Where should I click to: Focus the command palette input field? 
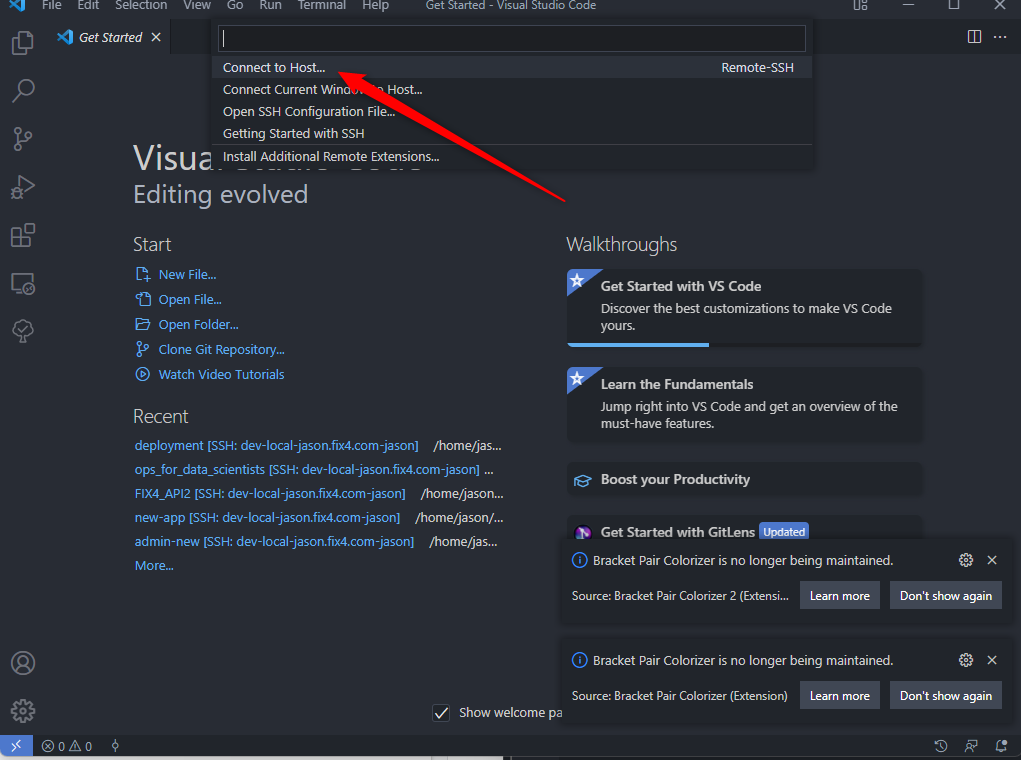point(512,38)
